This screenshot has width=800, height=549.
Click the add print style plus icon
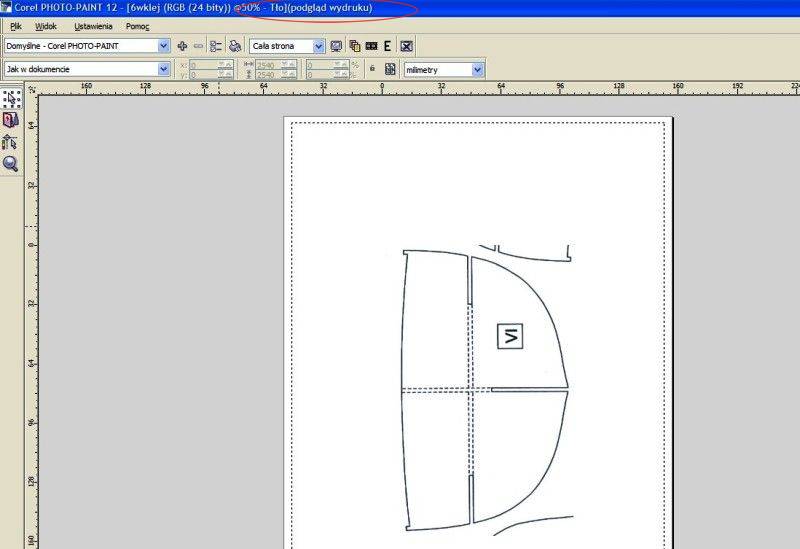pos(182,46)
